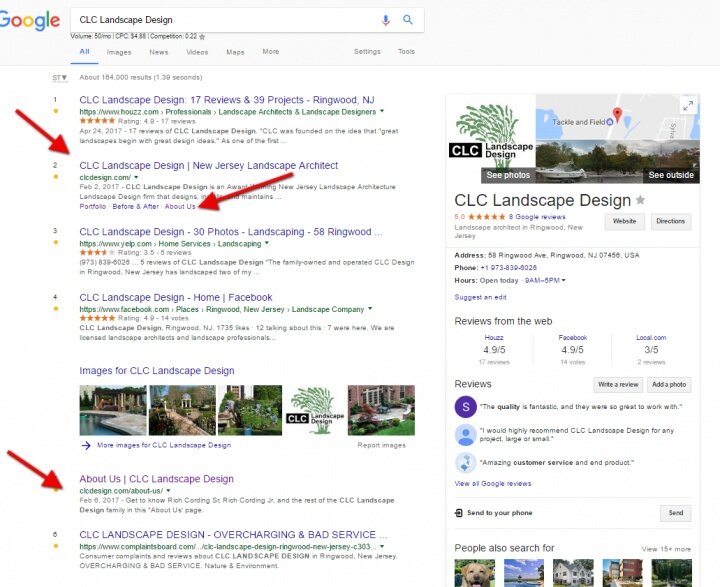Viewport: 720px width, 587px height.
Task: Click the Website button
Action: pos(624,221)
